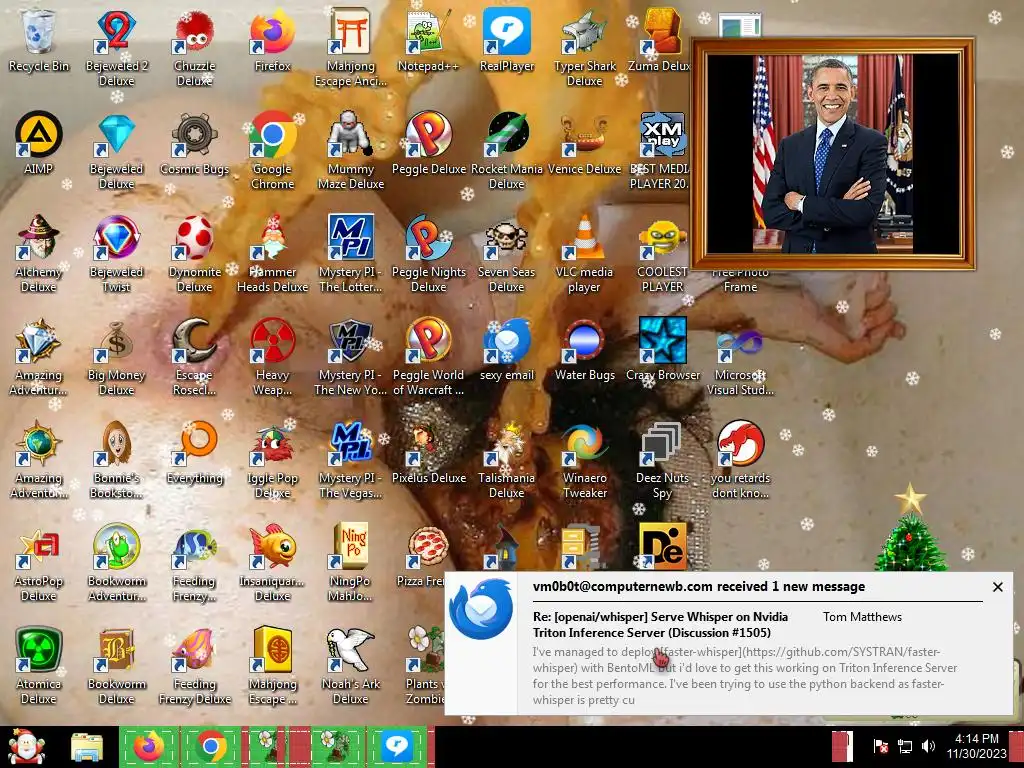The width and height of the screenshot is (1024, 768).
Task: Launch Mystery PI The New York shortcut
Action: pos(351,357)
